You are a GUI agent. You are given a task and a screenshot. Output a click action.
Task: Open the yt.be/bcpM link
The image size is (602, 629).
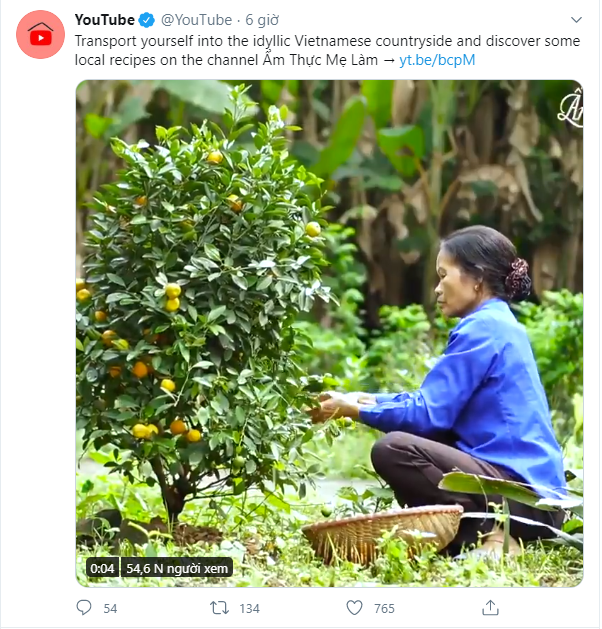437,60
